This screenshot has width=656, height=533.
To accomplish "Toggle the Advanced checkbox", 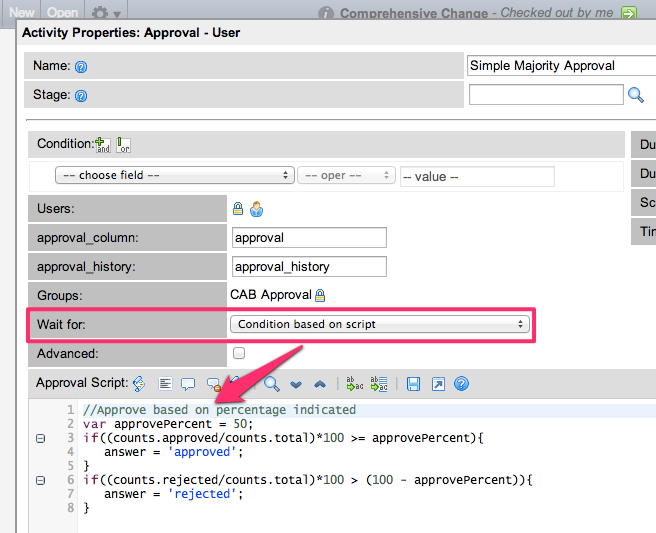I will (238, 353).
